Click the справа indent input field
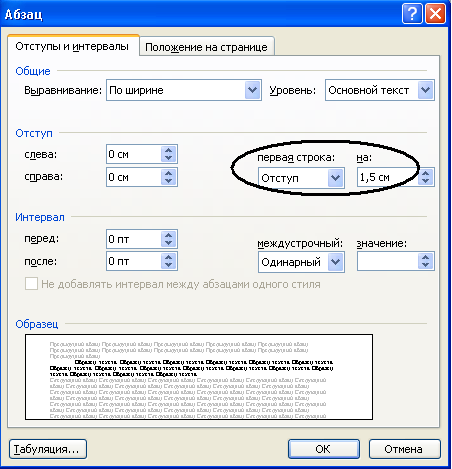This screenshot has height=469, width=452. click(x=134, y=177)
